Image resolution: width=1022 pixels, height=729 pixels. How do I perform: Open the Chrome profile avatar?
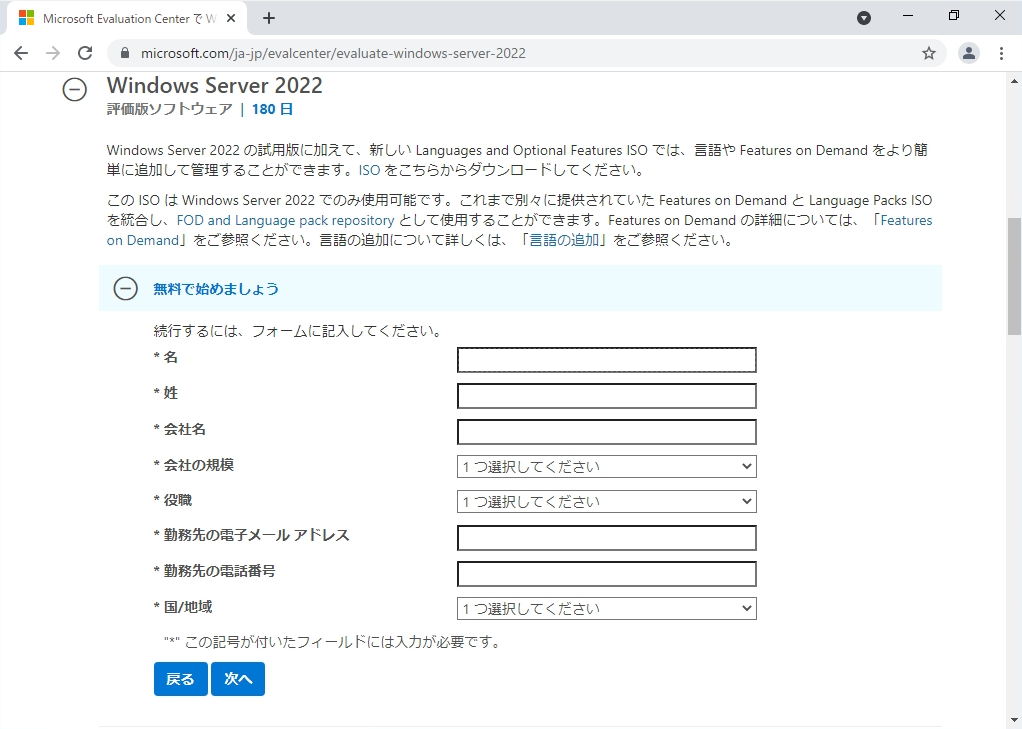969,53
